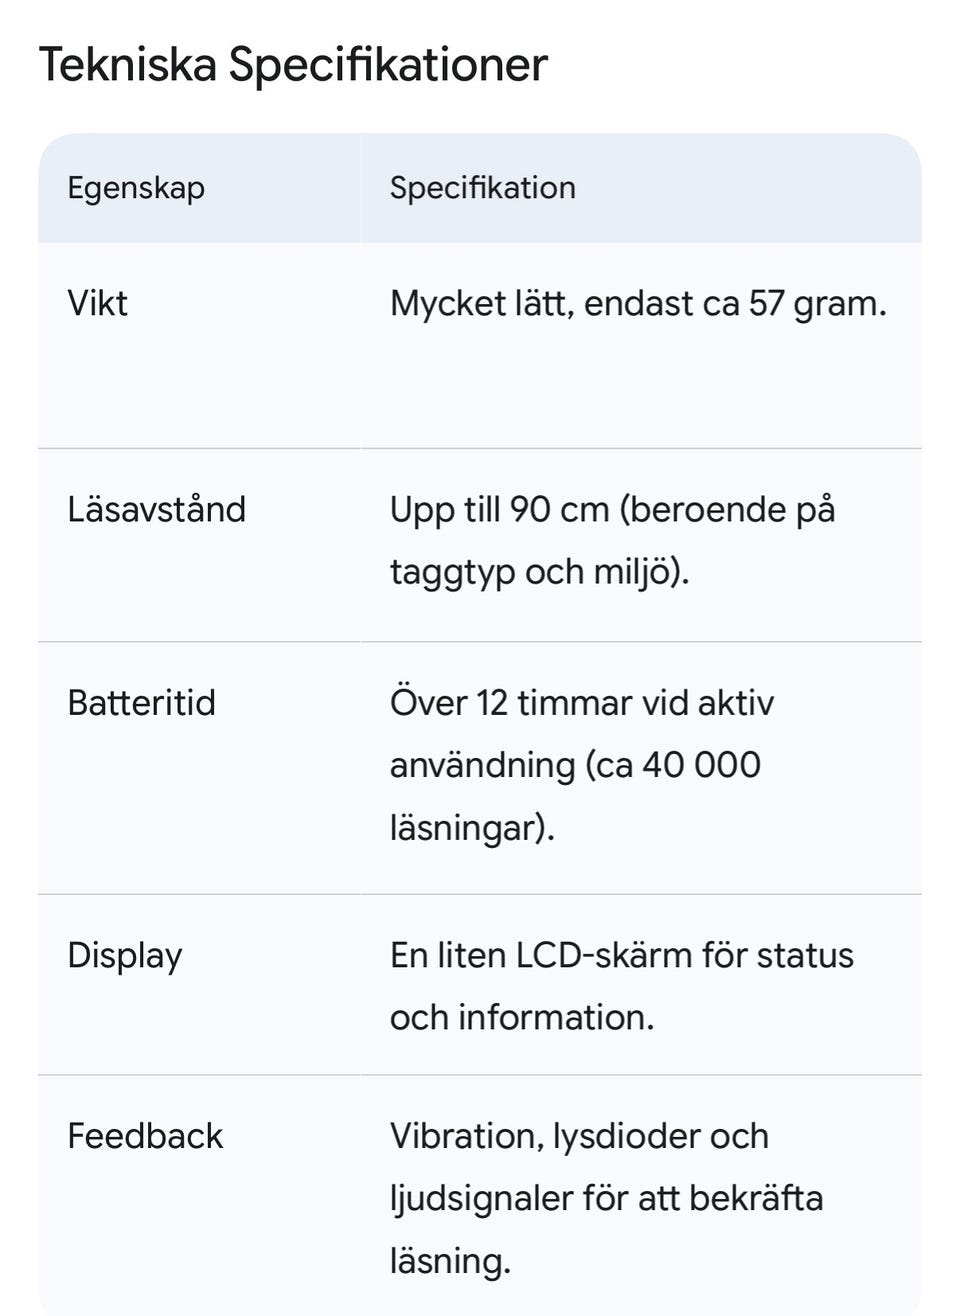
Task: Click the line 'och information.'
Action: (521, 1018)
